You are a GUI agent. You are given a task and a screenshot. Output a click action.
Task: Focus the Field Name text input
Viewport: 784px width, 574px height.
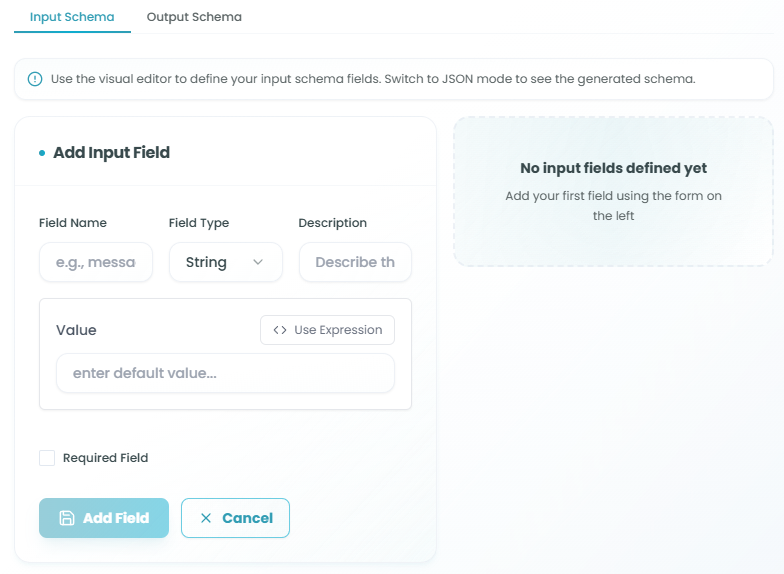(x=96, y=262)
